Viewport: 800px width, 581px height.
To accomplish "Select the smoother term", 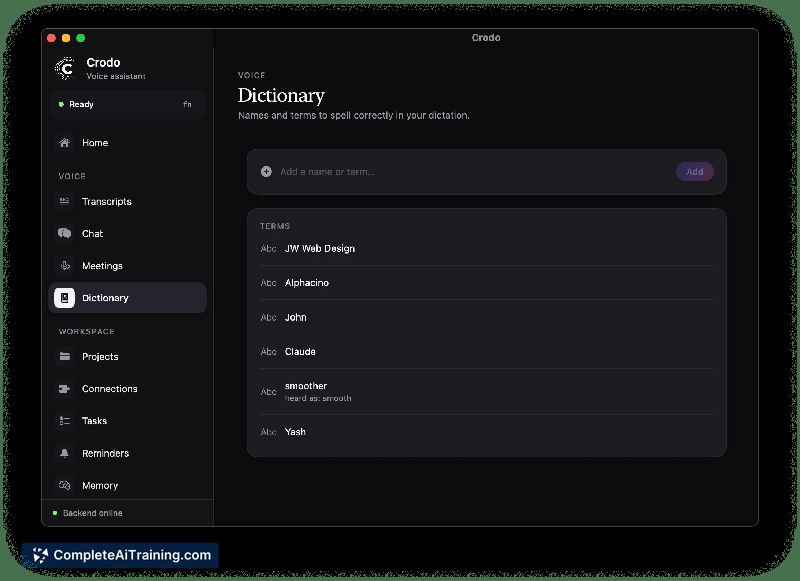I will 306,386.
